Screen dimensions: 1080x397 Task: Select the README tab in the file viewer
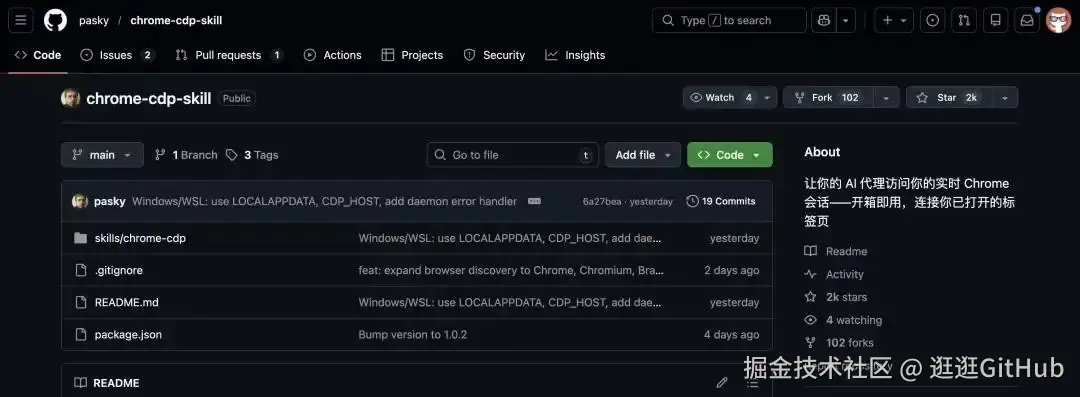tap(107, 383)
